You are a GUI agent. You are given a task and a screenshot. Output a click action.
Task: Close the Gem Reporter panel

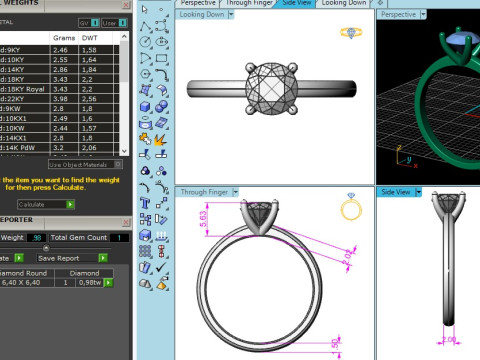pos(126,222)
